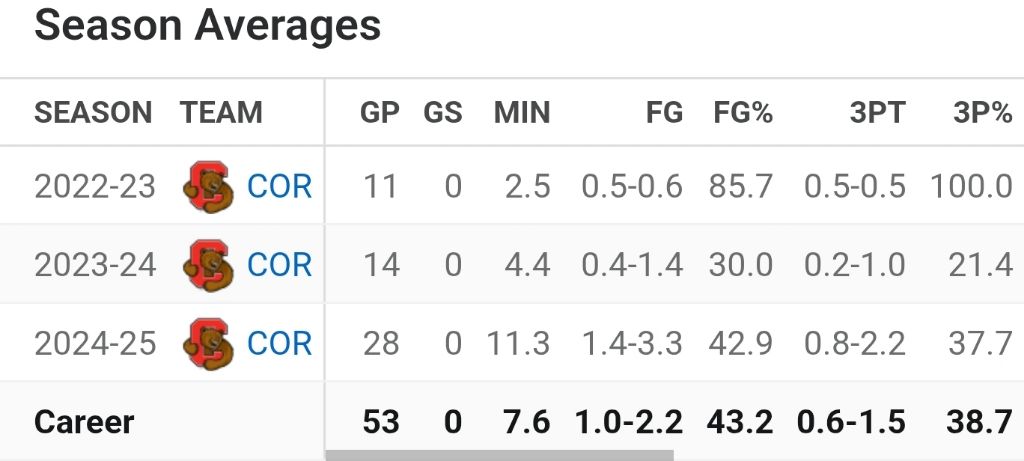The height and width of the screenshot is (461, 1024).
Task: Click the 2024-25 season cell
Action: point(95,344)
